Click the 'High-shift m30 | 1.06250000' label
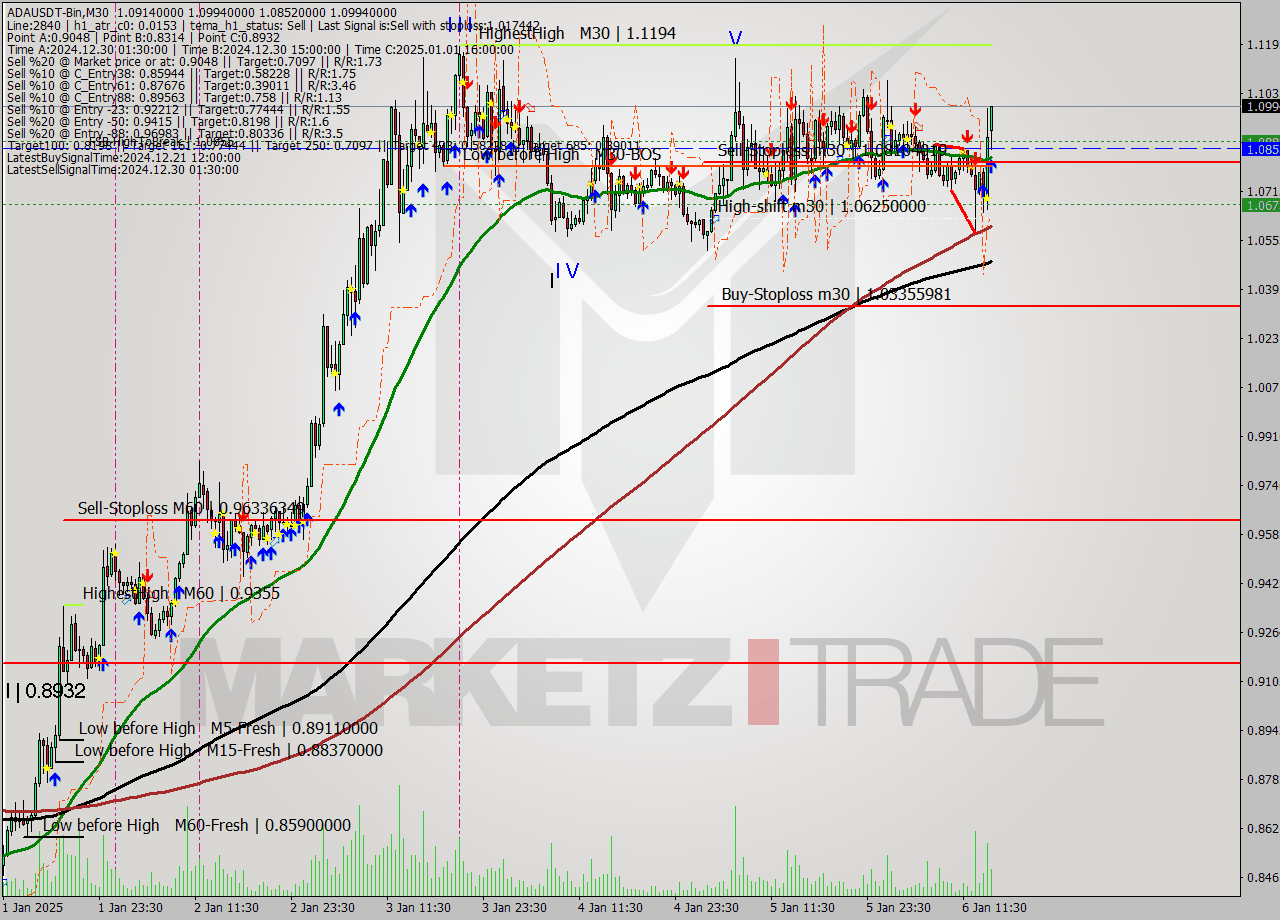This screenshot has width=1280, height=920. pyautogui.click(x=822, y=206)
